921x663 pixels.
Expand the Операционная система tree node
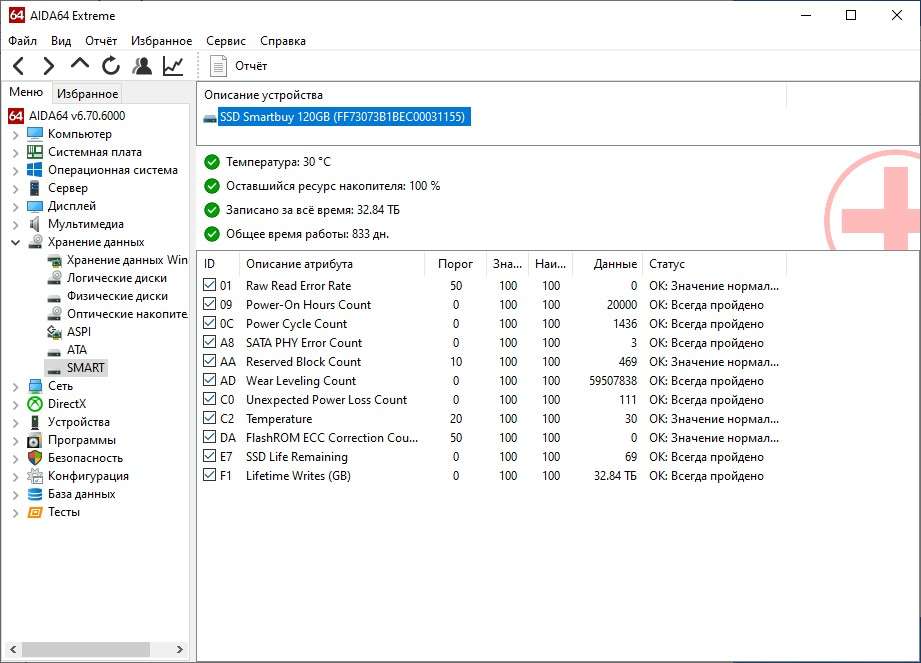point(15,171)
